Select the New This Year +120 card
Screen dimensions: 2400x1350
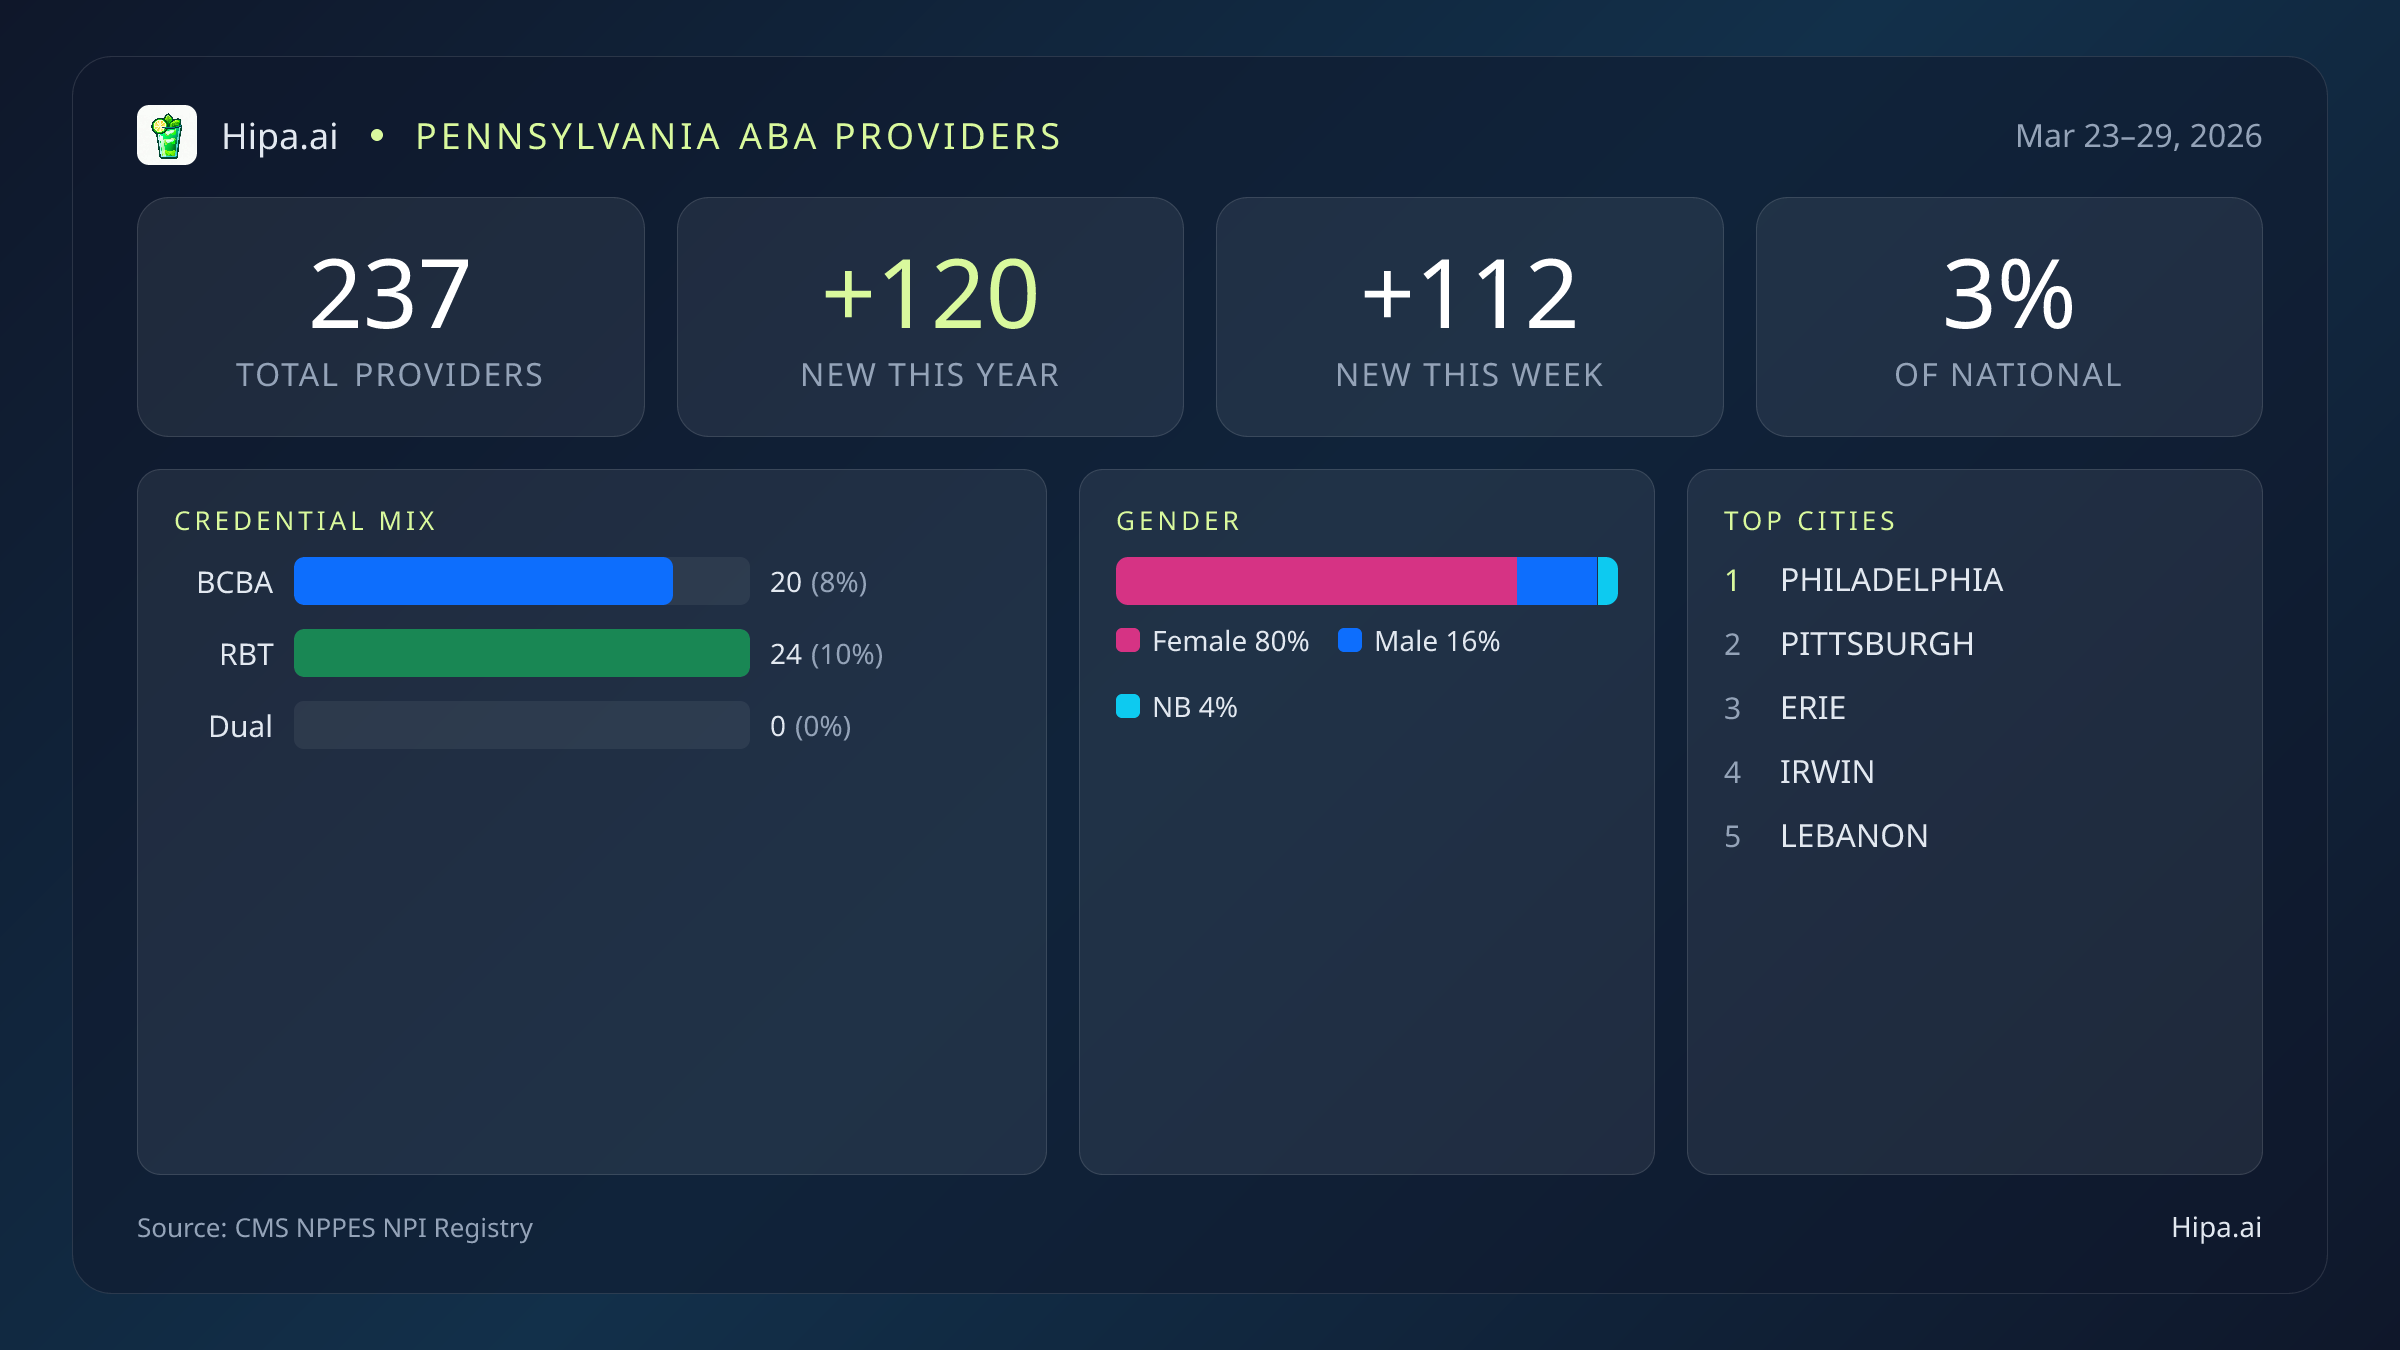click(x=929, y=316)
